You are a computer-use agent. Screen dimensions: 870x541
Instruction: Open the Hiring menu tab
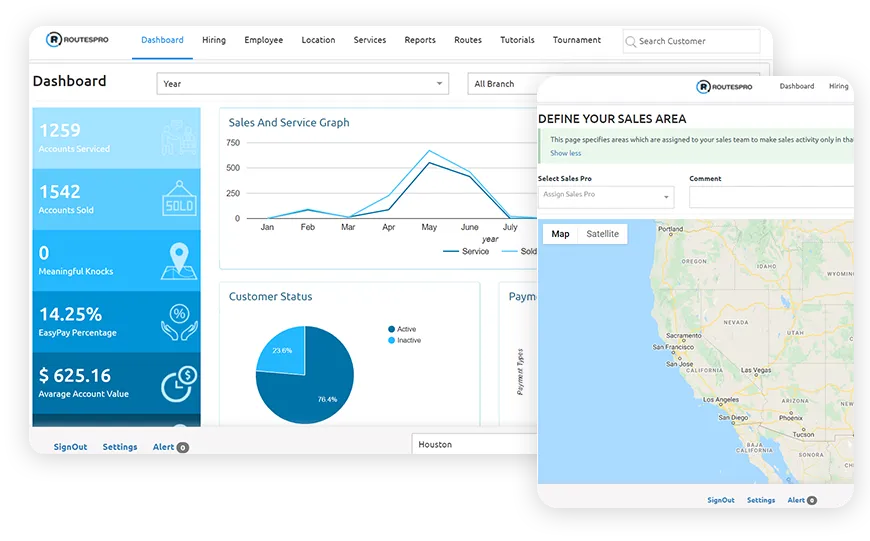[213, 41]
